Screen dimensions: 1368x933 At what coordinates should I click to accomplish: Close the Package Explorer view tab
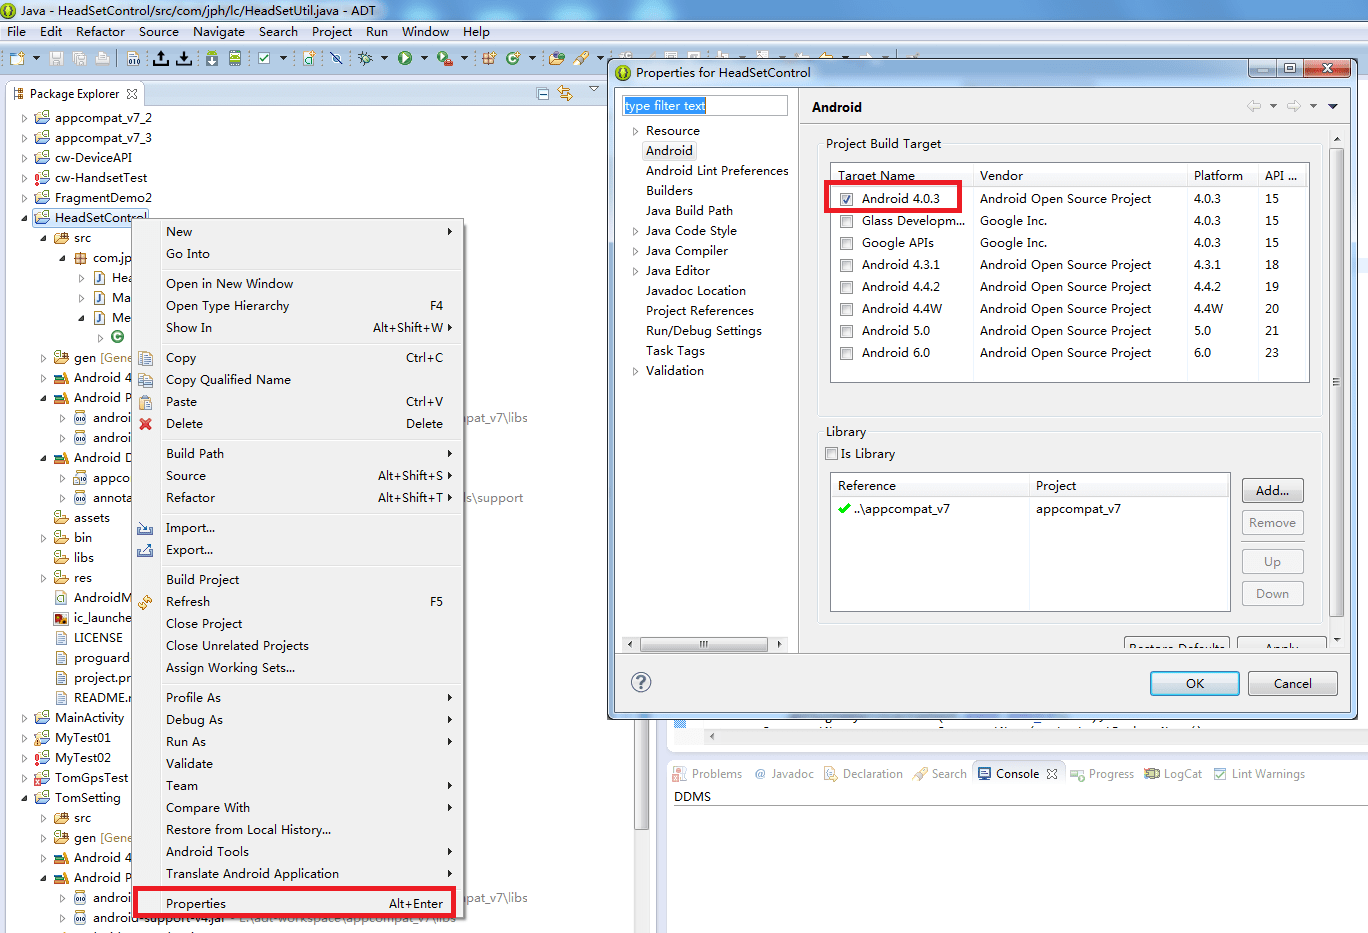(x=132, y=94)
